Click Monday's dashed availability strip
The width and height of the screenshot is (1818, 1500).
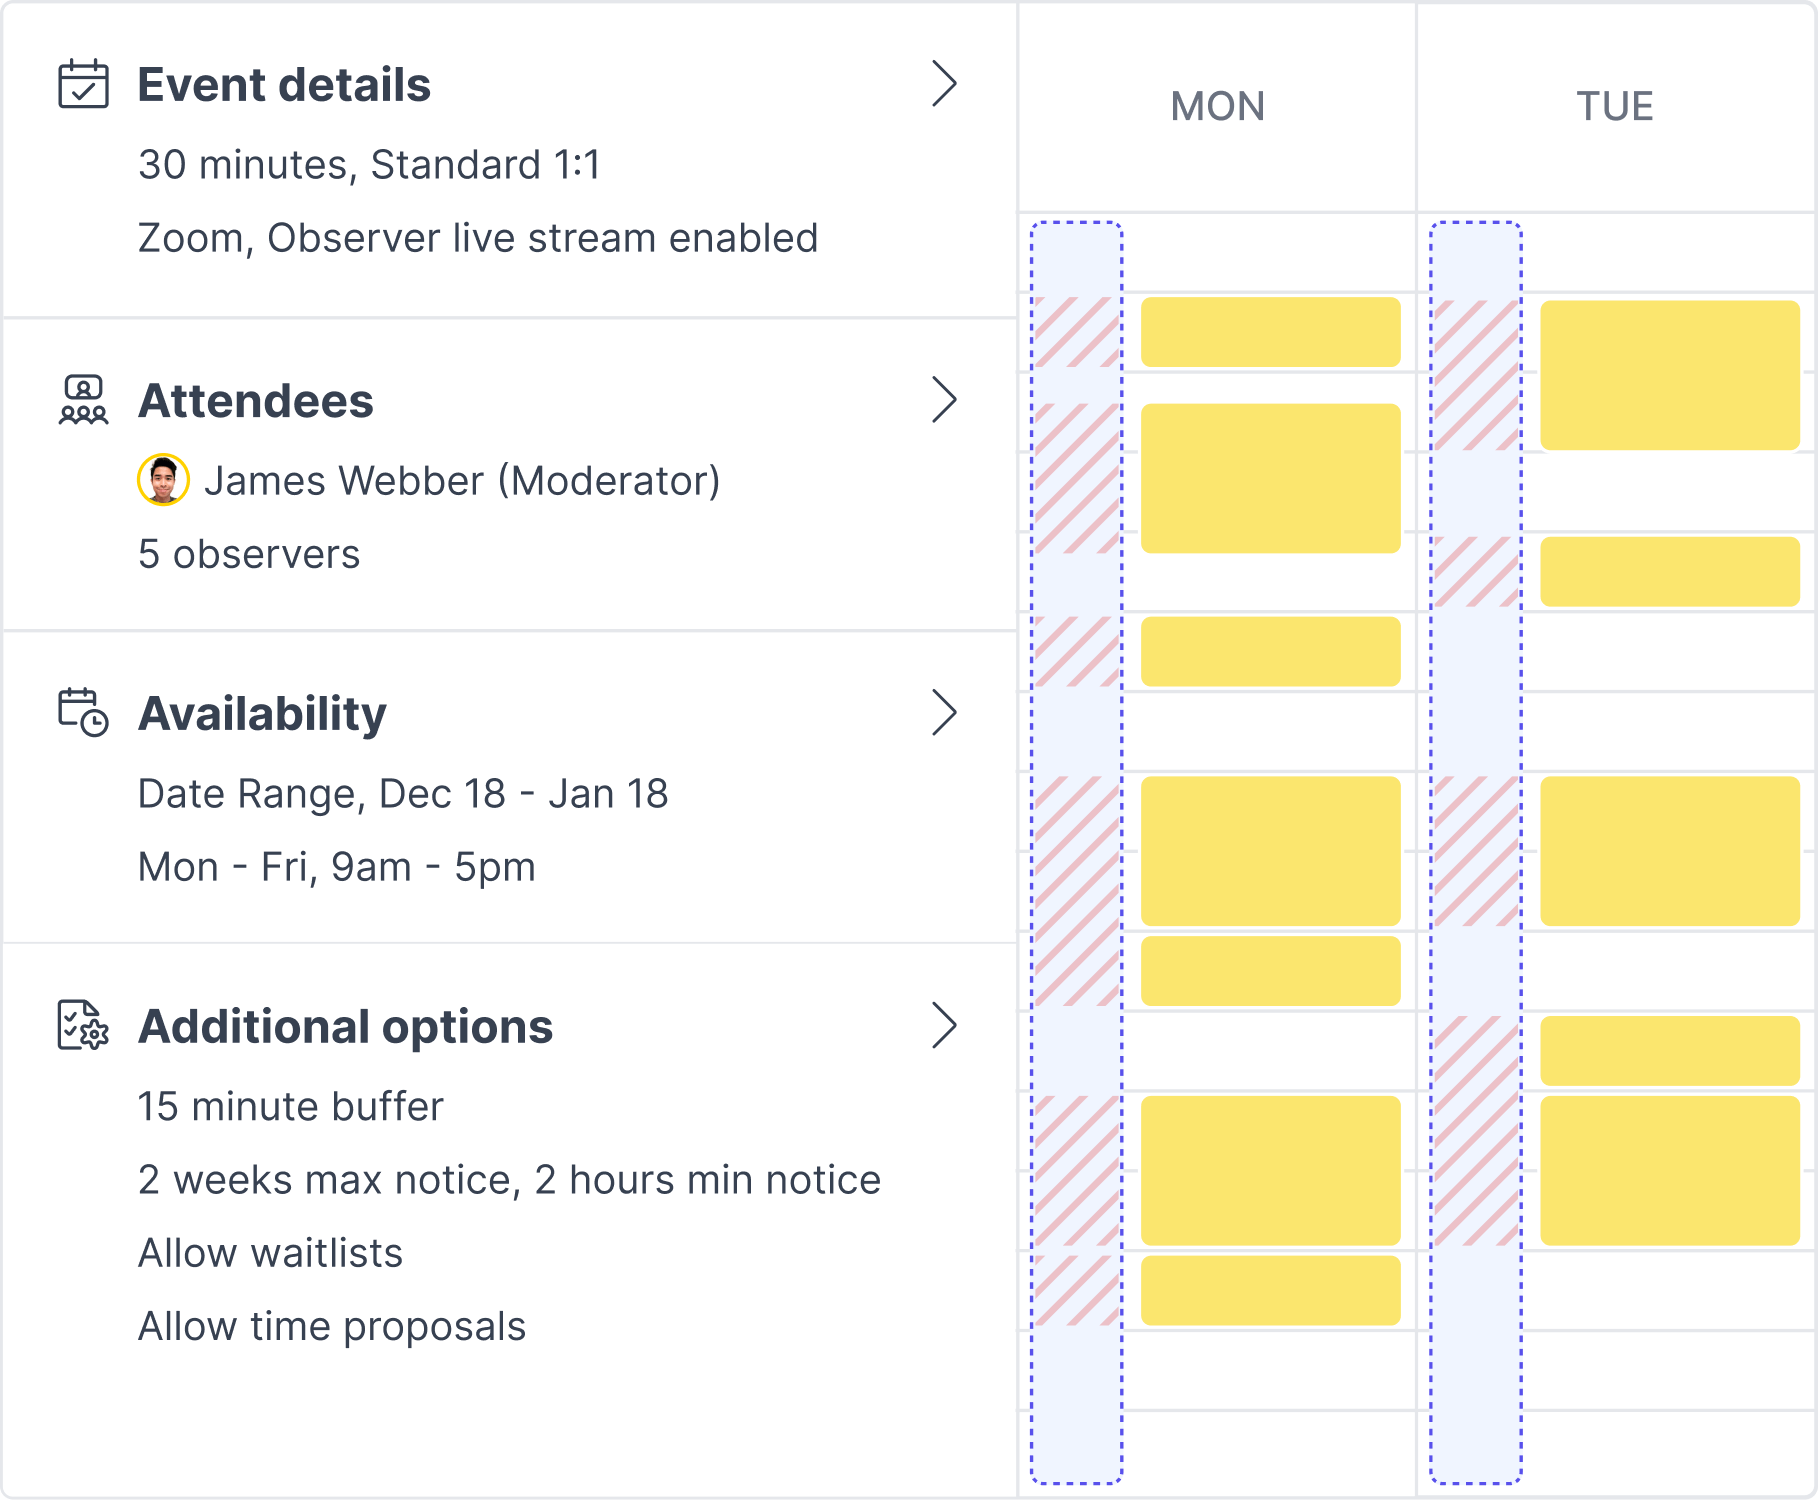1076,1400
